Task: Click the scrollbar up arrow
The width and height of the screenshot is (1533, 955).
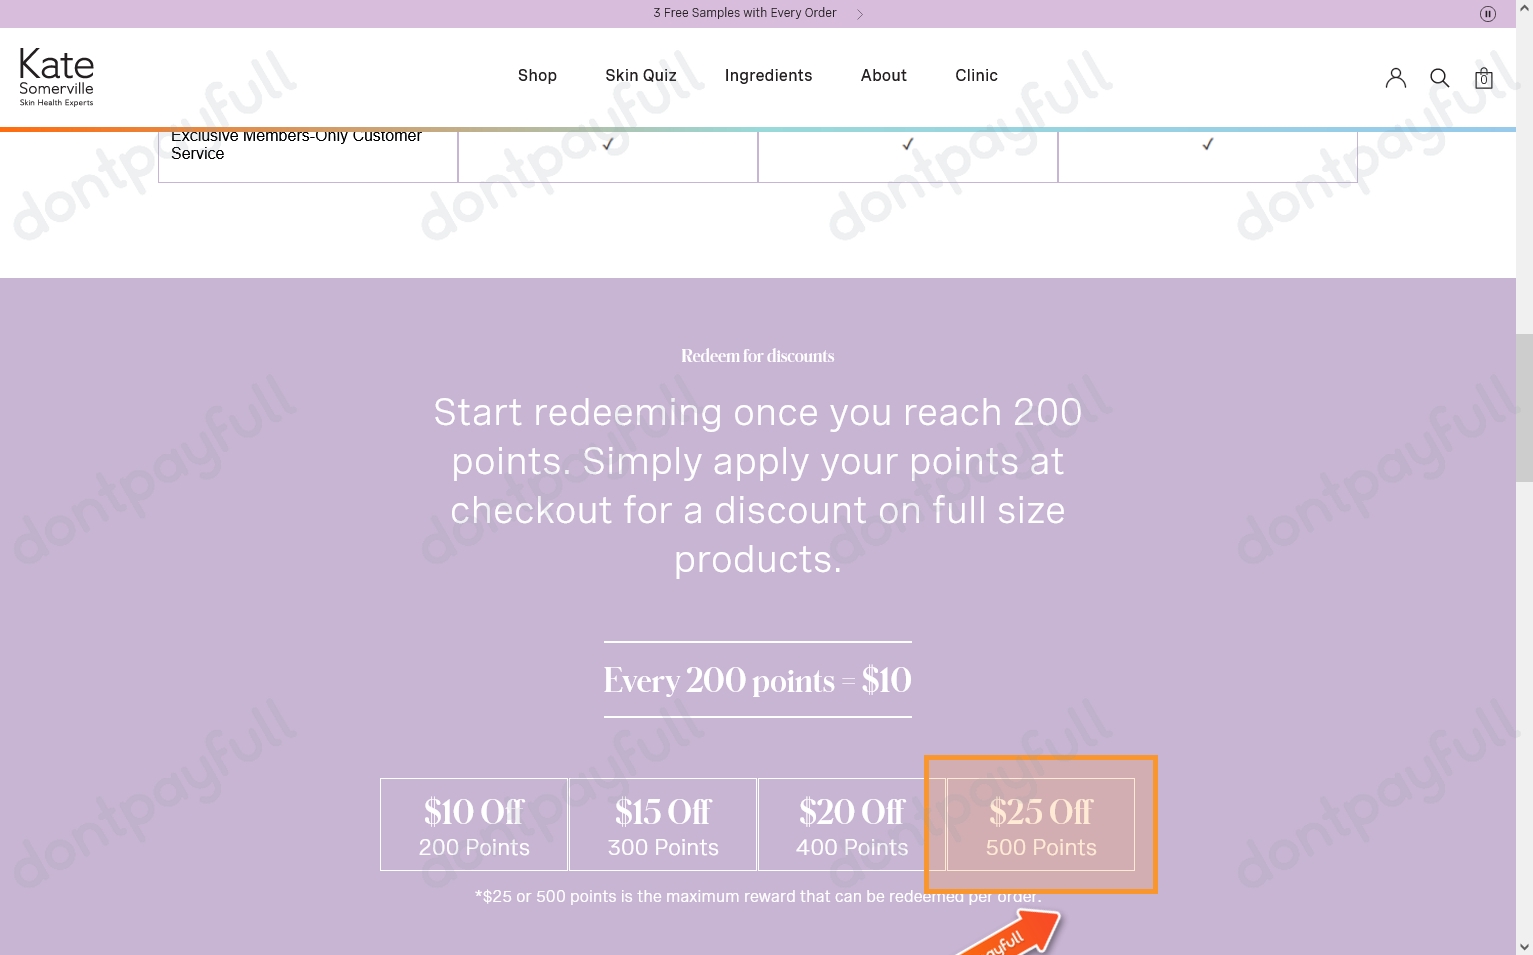Action: click(1524, 8)
